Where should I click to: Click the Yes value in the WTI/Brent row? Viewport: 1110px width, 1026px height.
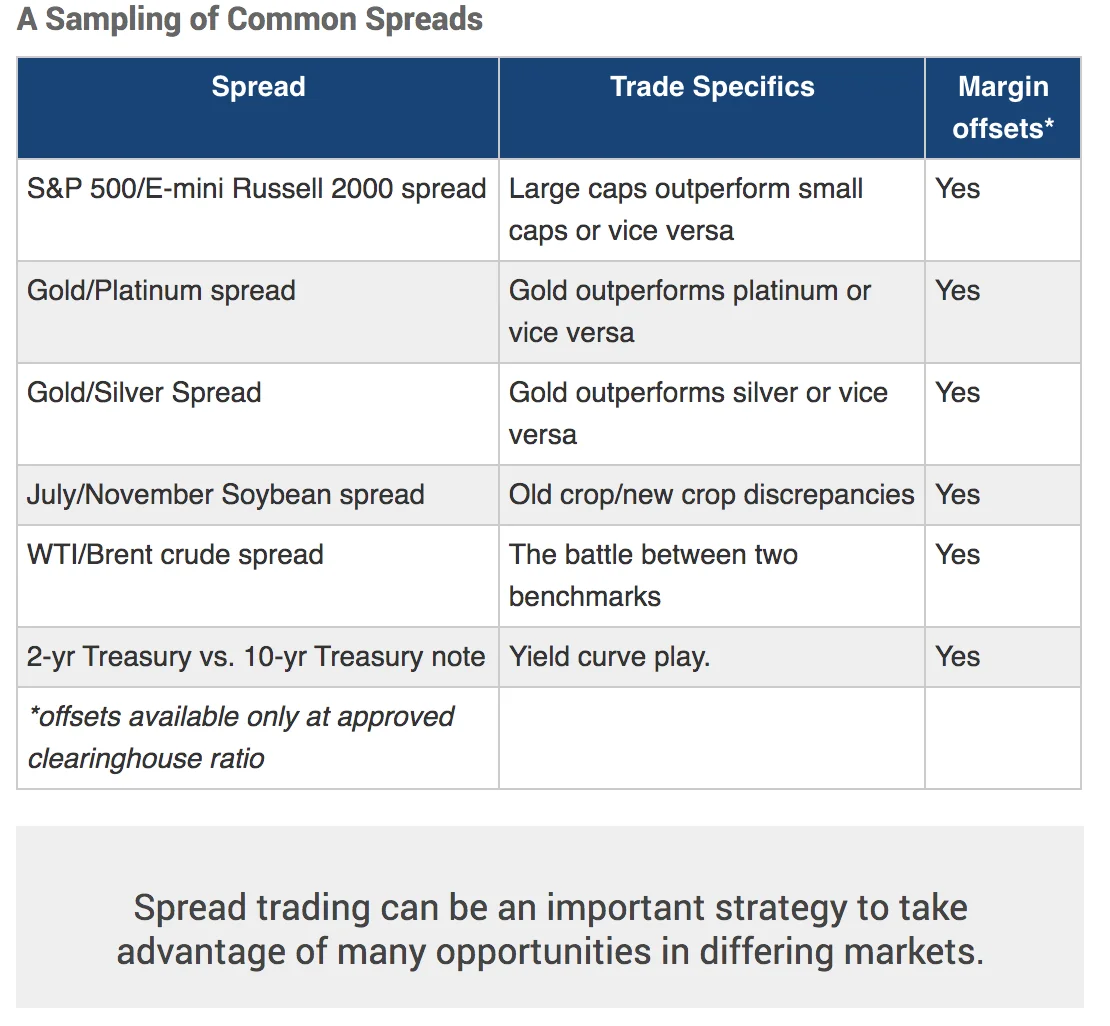(958, 555)
